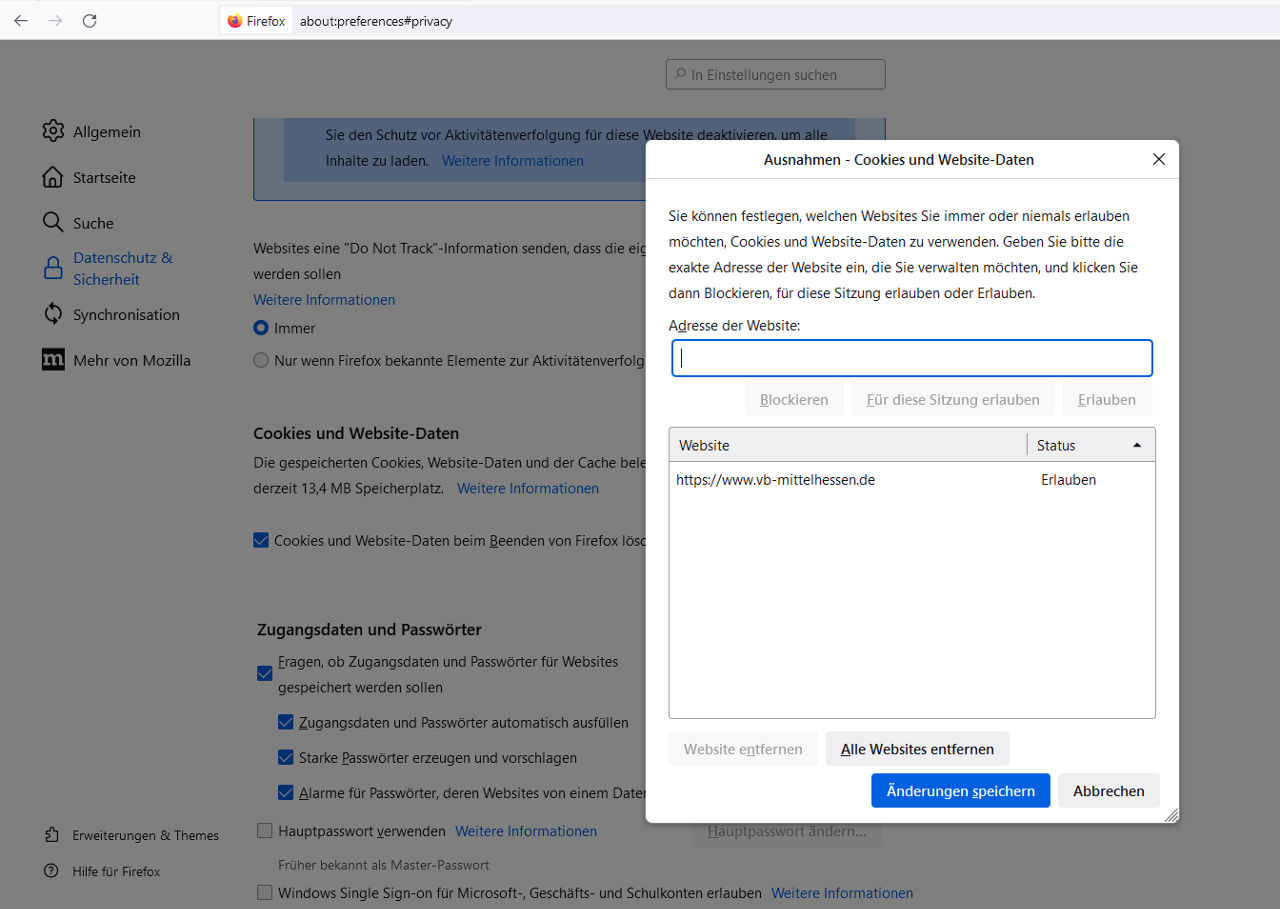Click the Mehr von Mozilla icon
Viewport: 1280px width, 909px height.
click(53, 360)
